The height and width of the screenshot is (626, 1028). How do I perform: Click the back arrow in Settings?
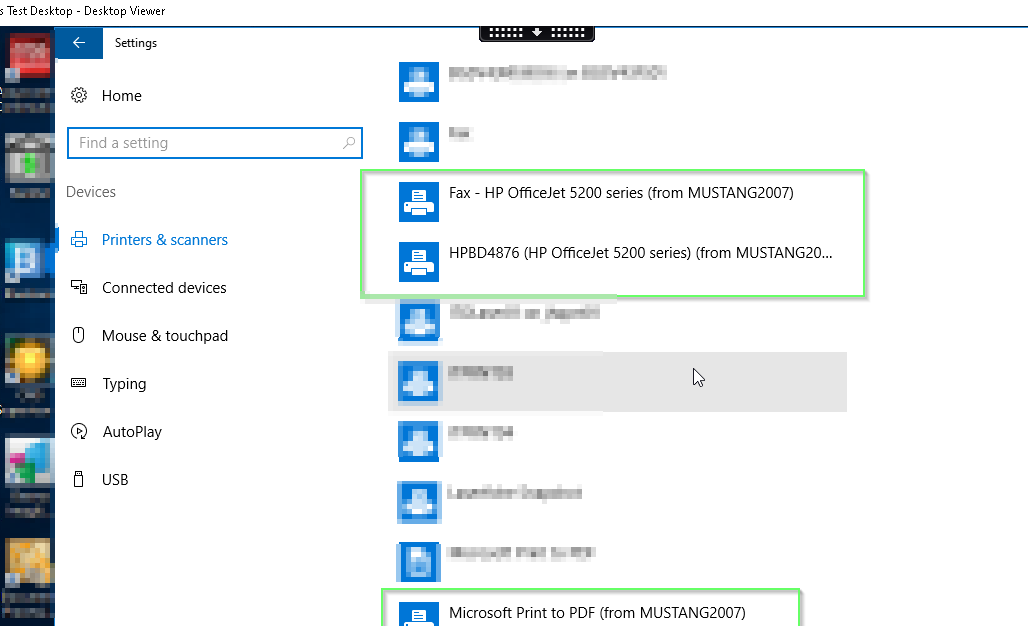click(79, 43)
